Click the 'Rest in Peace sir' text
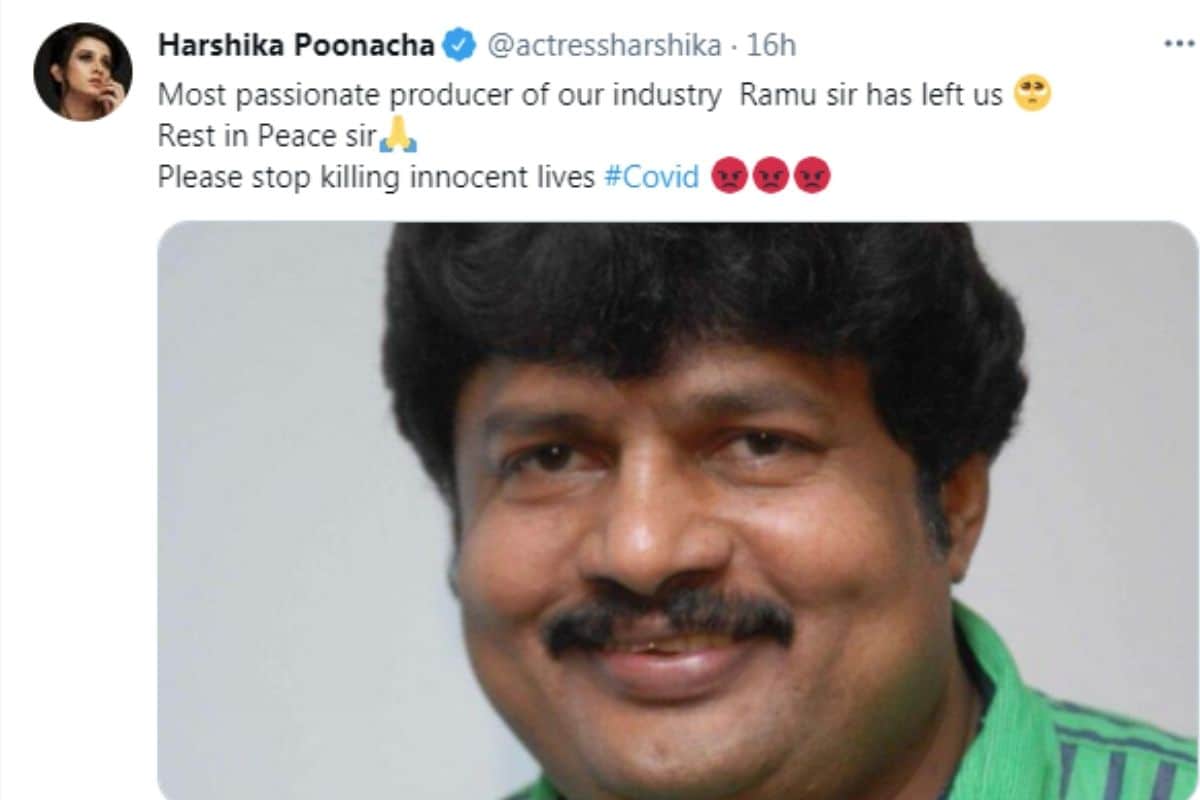This screenshot has width=1200, height=800. coord(267,135)
